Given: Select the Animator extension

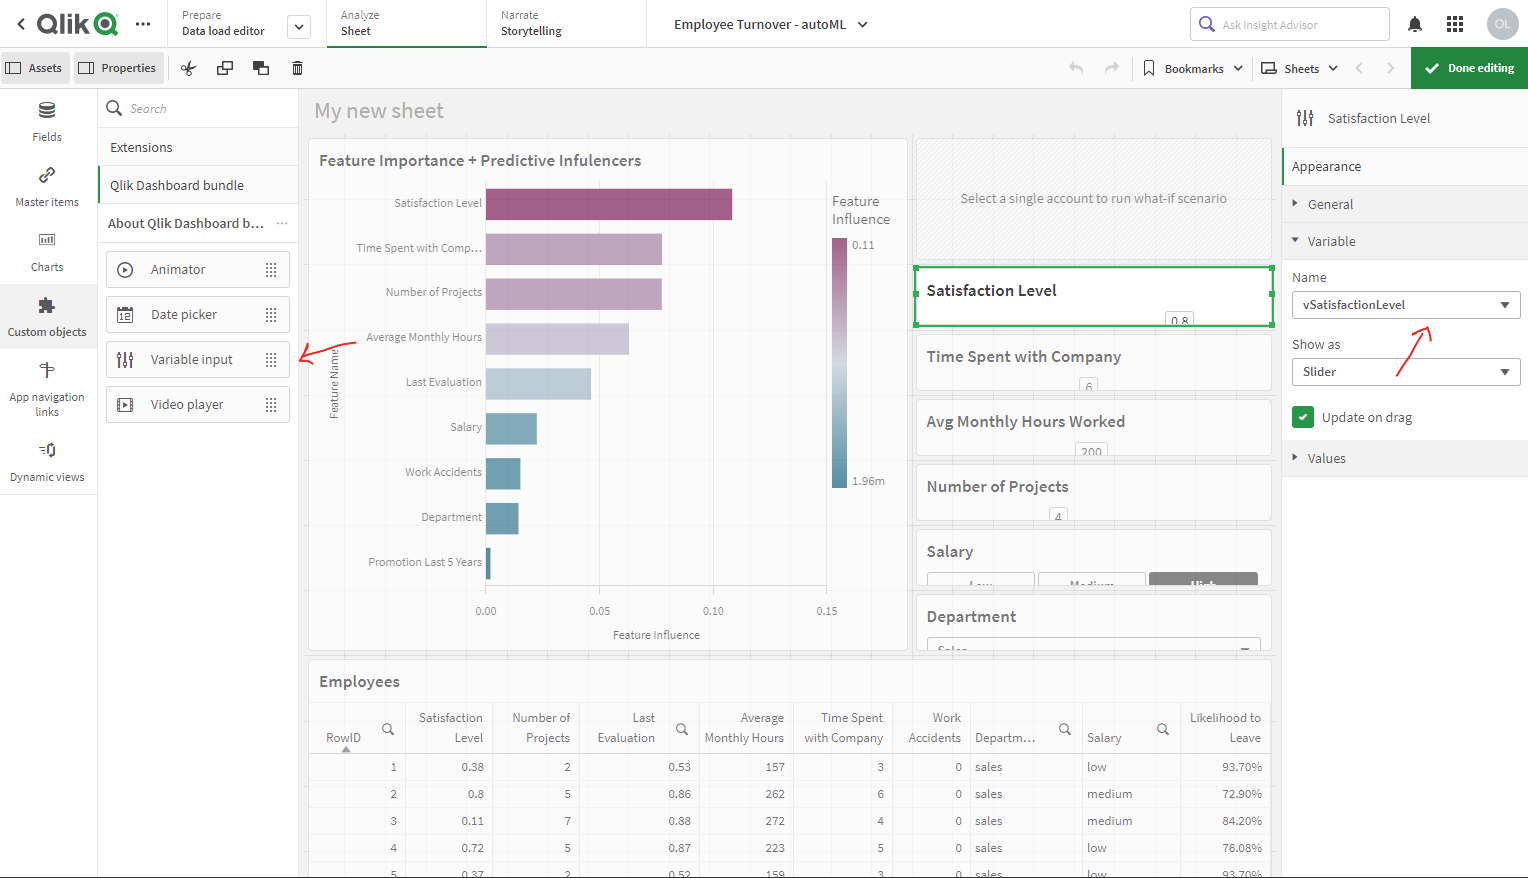Looking at the screenshot, I should (198, 270).
